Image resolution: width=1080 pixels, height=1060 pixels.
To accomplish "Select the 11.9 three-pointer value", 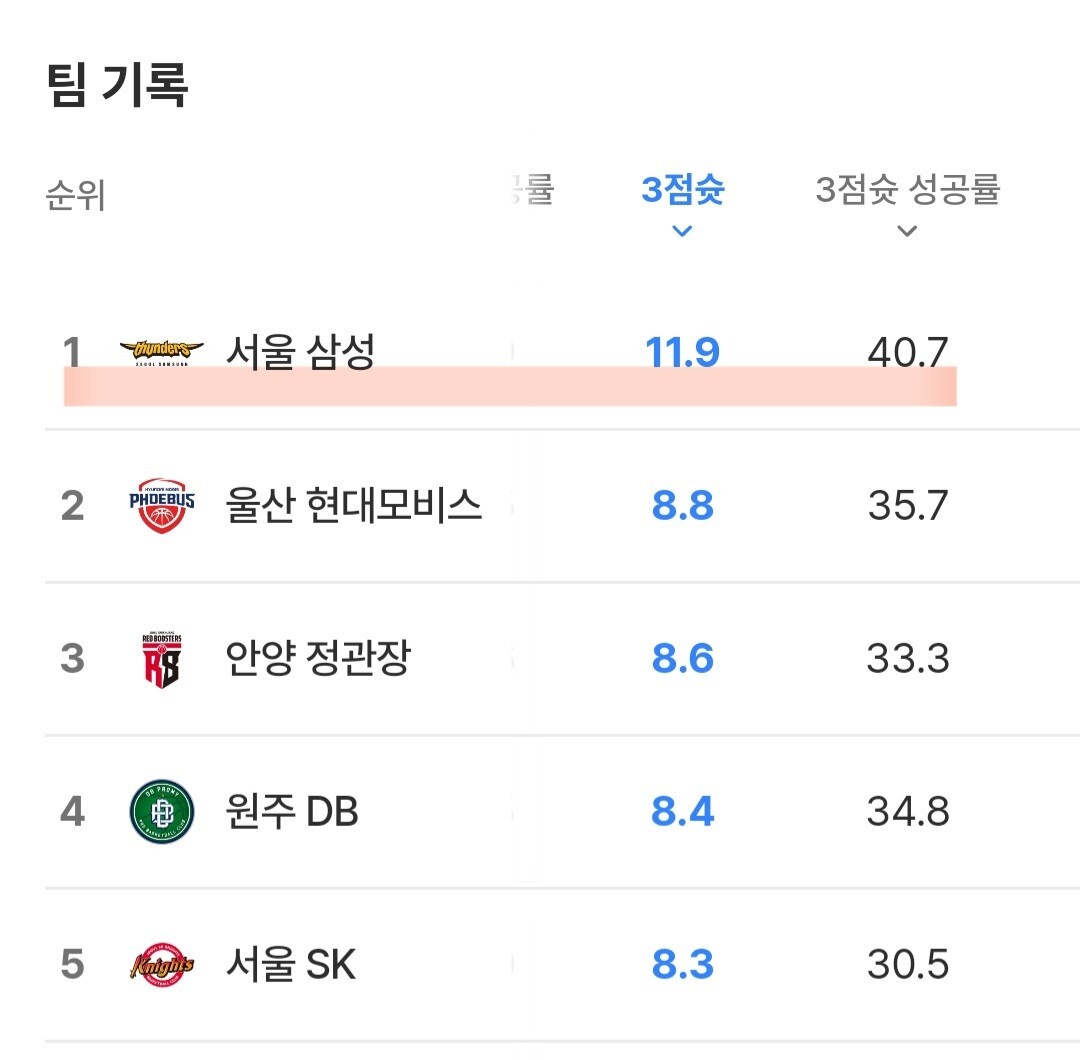I will (683, 353).
